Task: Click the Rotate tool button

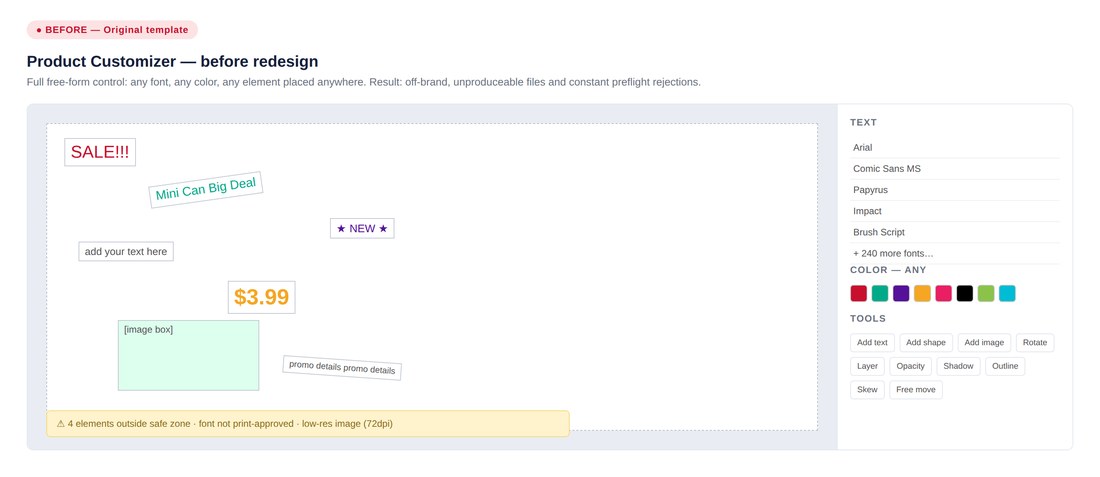Action: tap(1035, 343)
